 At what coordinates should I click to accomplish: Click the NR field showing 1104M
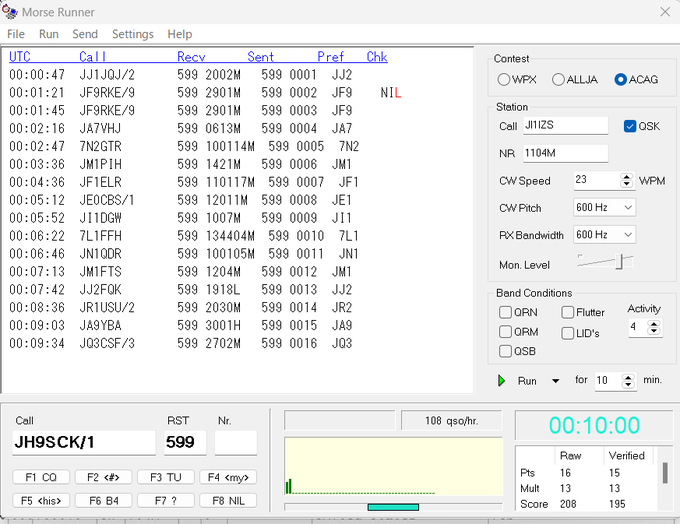[x=566, y=153]
